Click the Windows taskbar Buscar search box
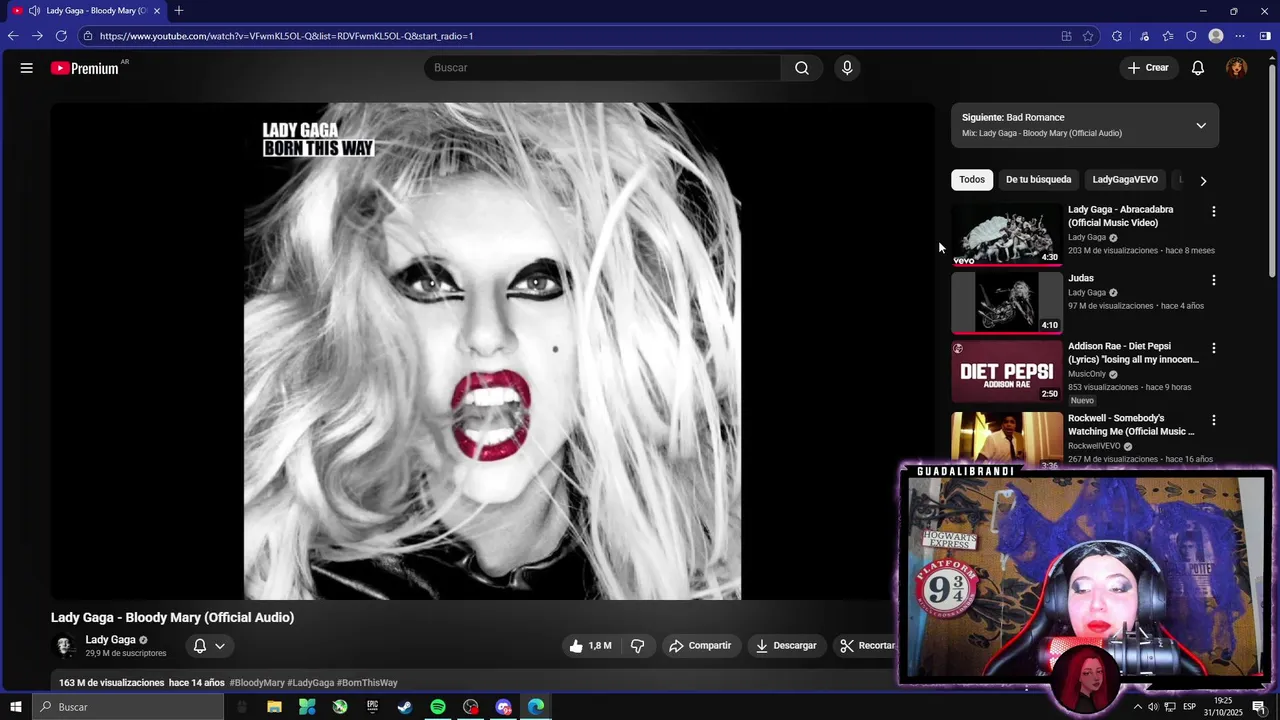This screenshot has width=1280, height=720. coord(128,707)
